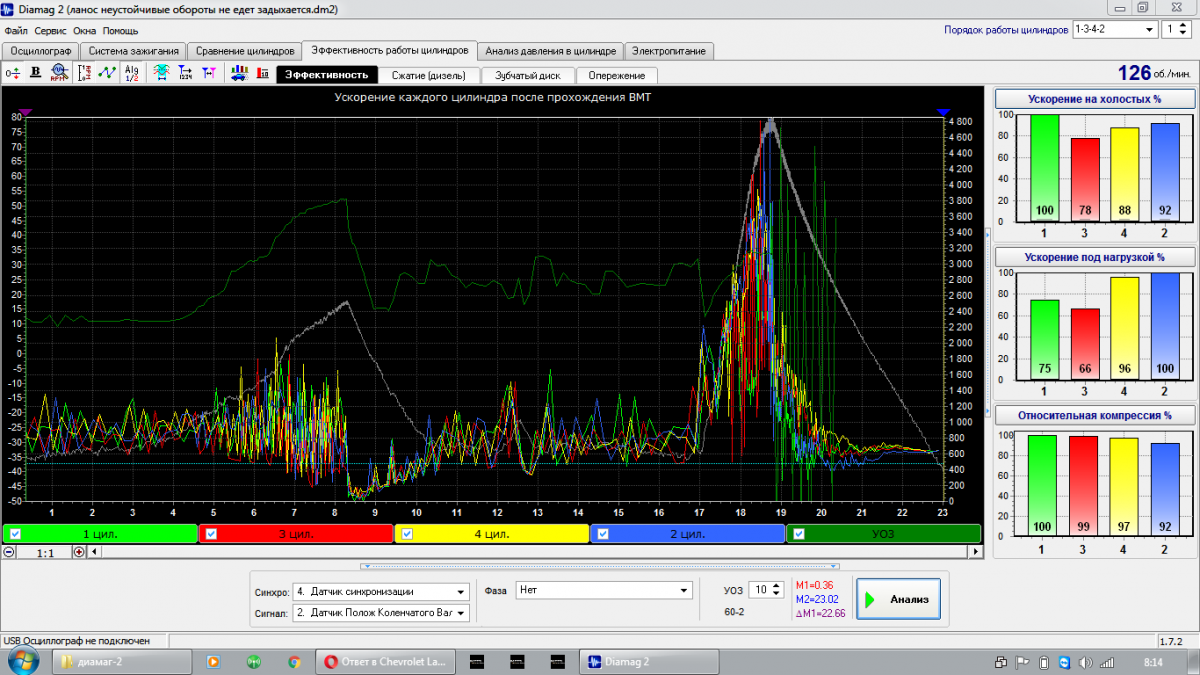
Task: Switch to the "Система зажигания" tab
Action: pyautogui.click(x=133, y=51)
